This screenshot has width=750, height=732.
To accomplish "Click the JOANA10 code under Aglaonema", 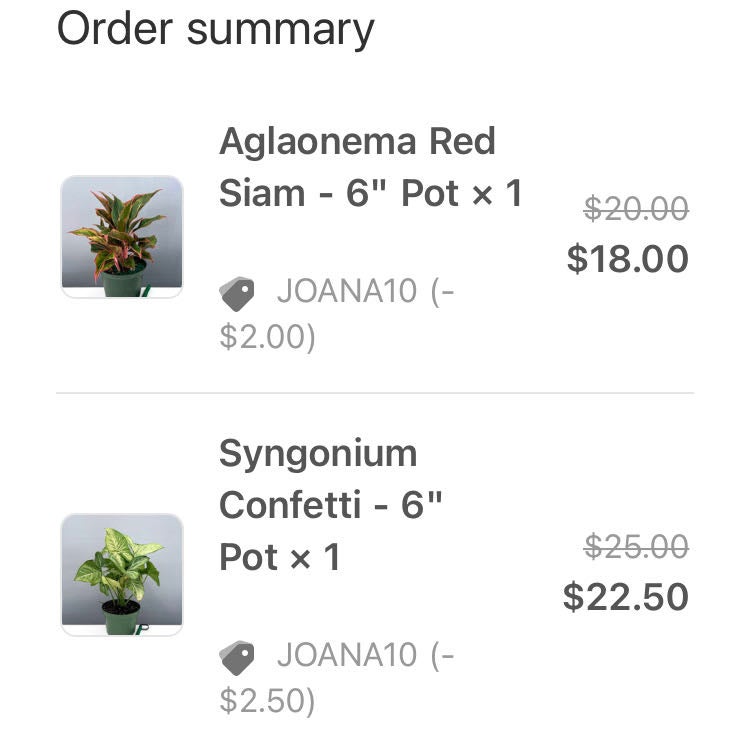I will (x=347, y=293).
